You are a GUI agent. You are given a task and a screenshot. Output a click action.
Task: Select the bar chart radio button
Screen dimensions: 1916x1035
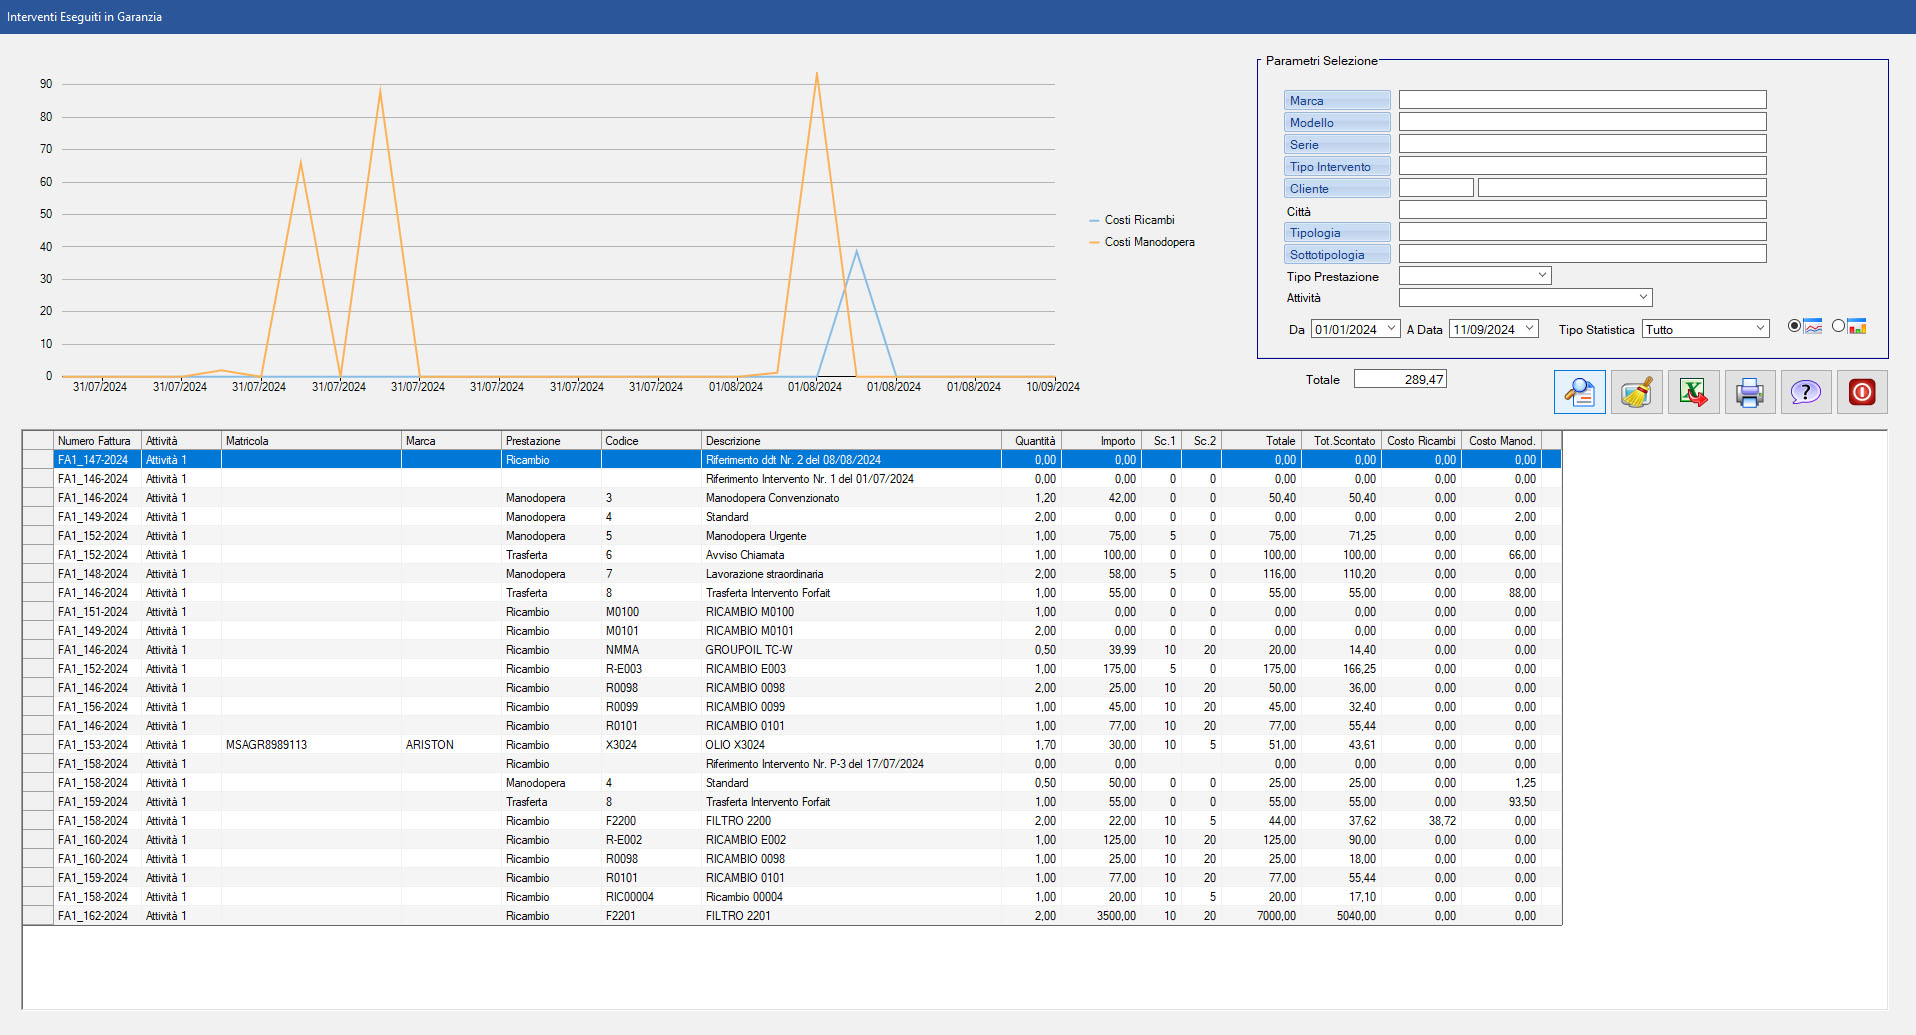tap(1838, 326)
